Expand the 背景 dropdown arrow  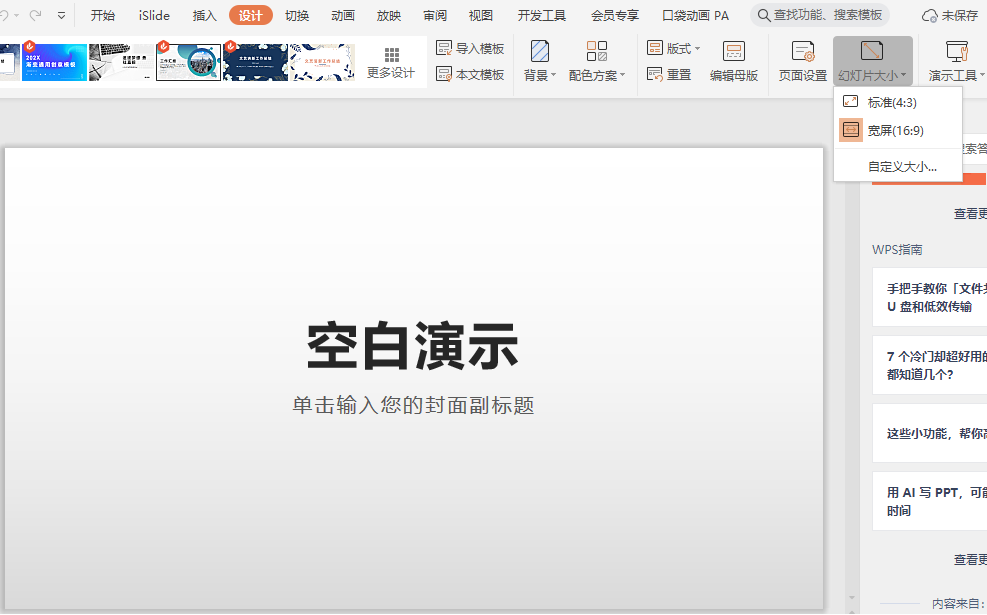(x=553, y=76)
